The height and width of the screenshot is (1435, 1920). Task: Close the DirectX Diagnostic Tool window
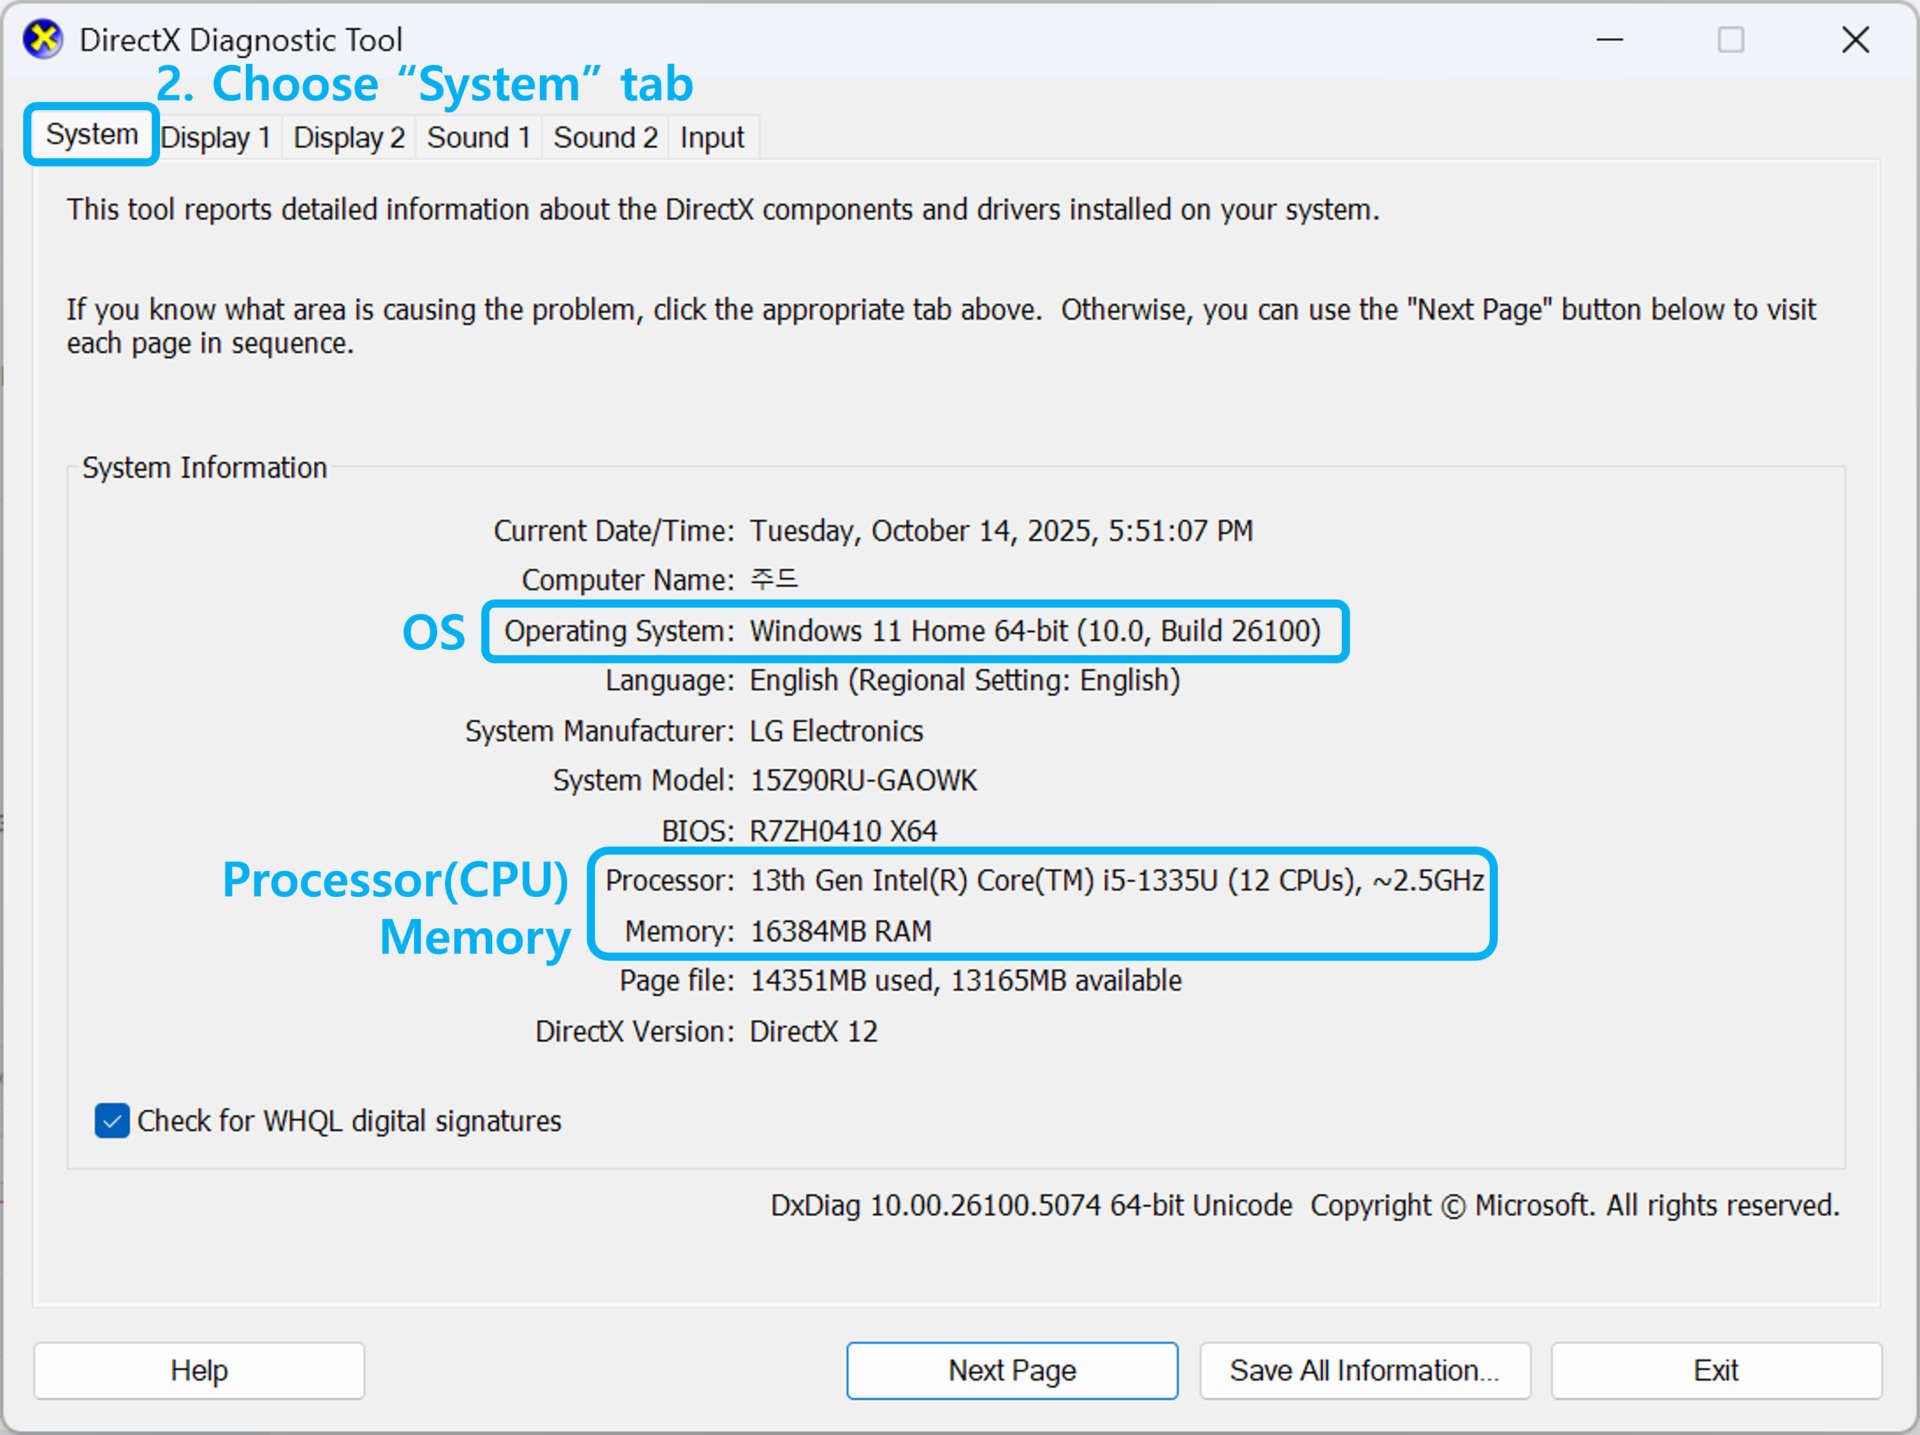(x=1855, y=40)
